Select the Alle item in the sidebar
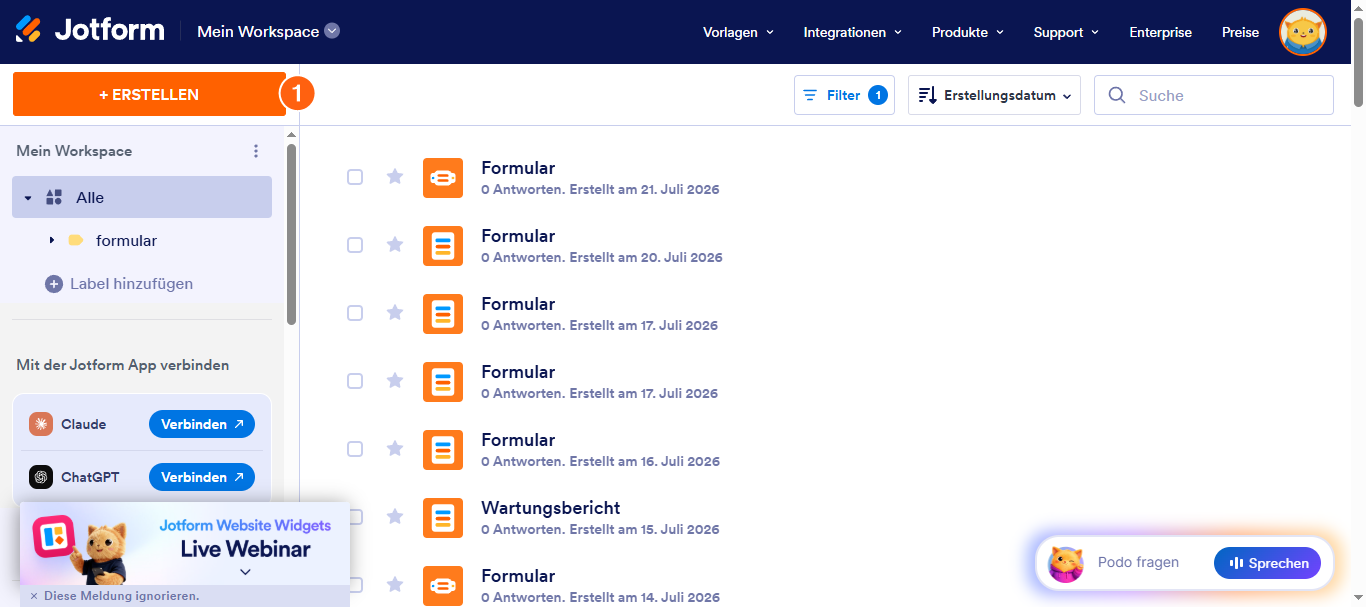 (142, 197)
